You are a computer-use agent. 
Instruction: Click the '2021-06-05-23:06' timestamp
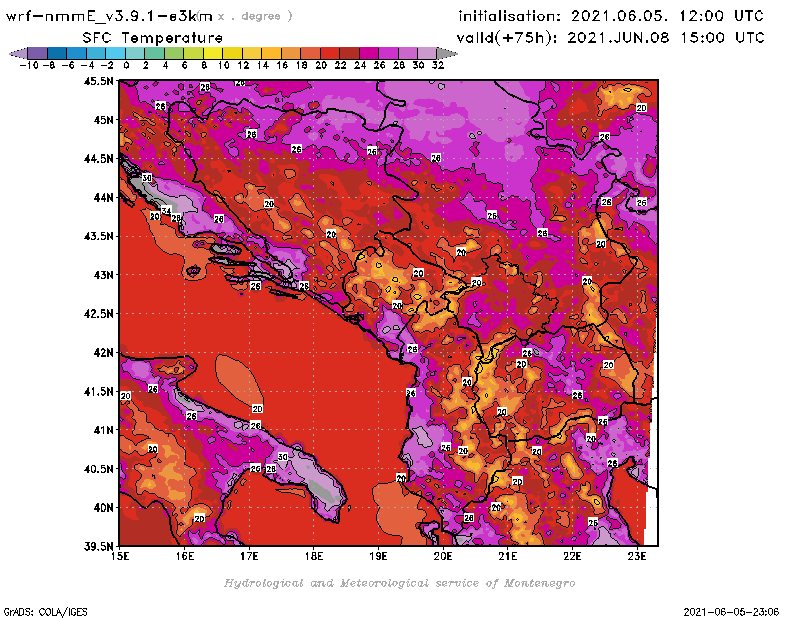coord(731,611)
